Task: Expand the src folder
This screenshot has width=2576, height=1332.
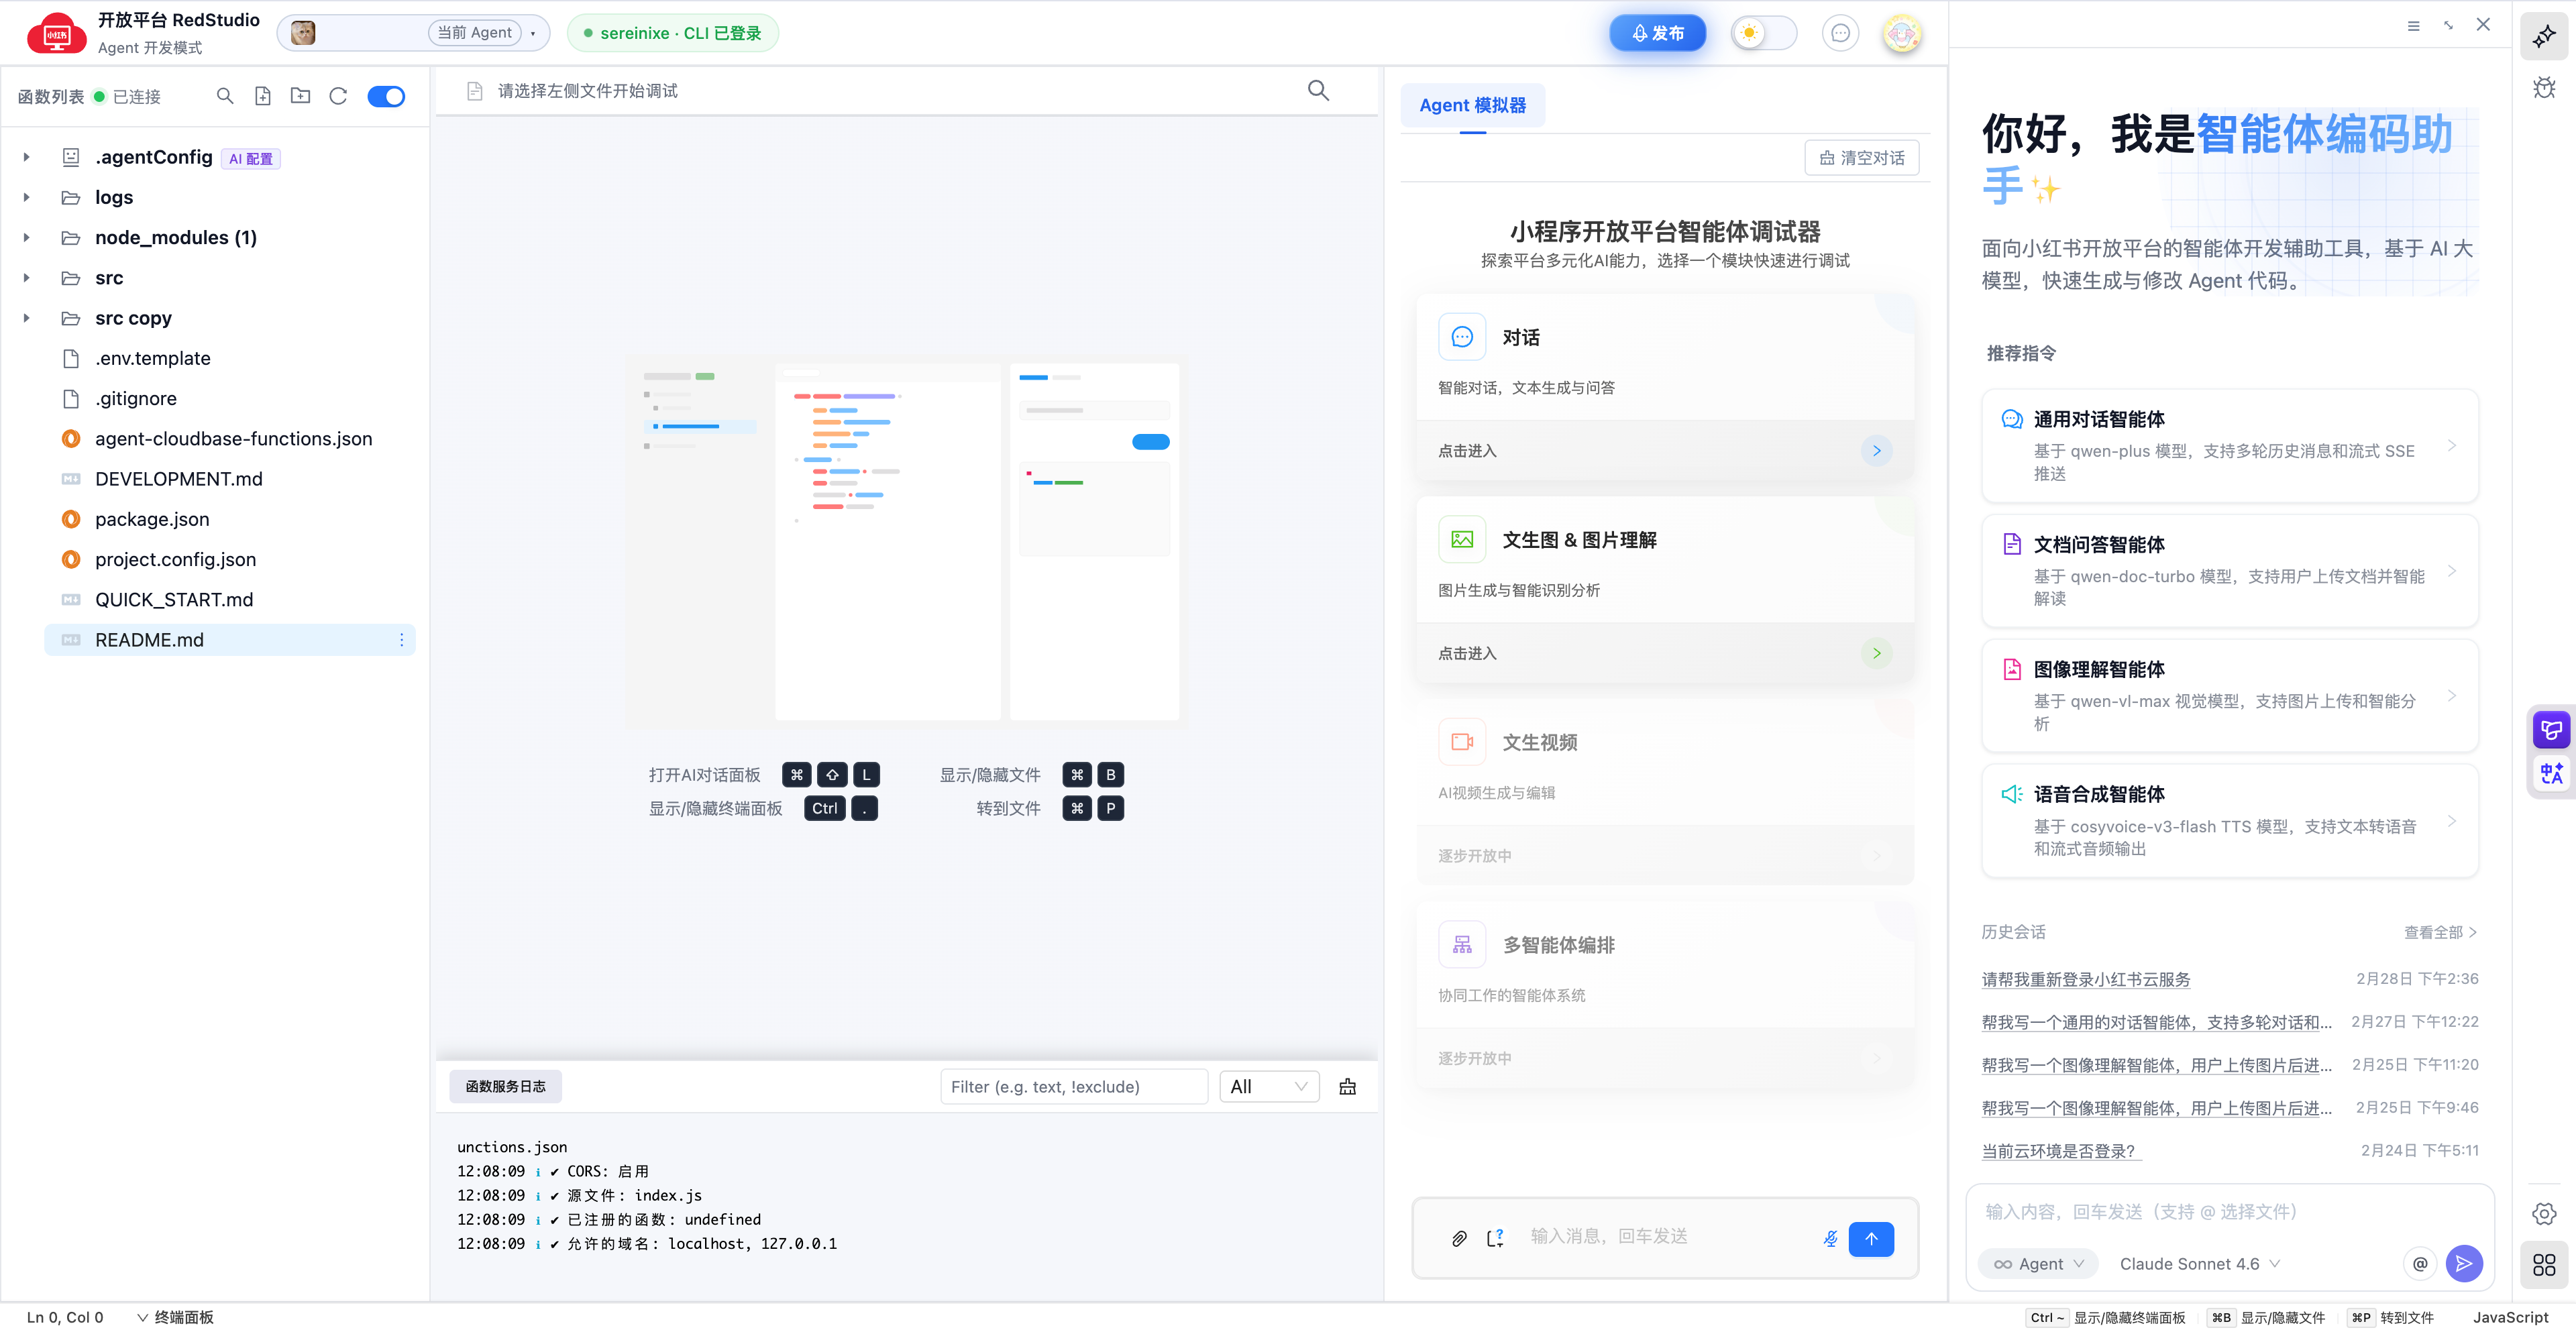Action: coord(27,278)
